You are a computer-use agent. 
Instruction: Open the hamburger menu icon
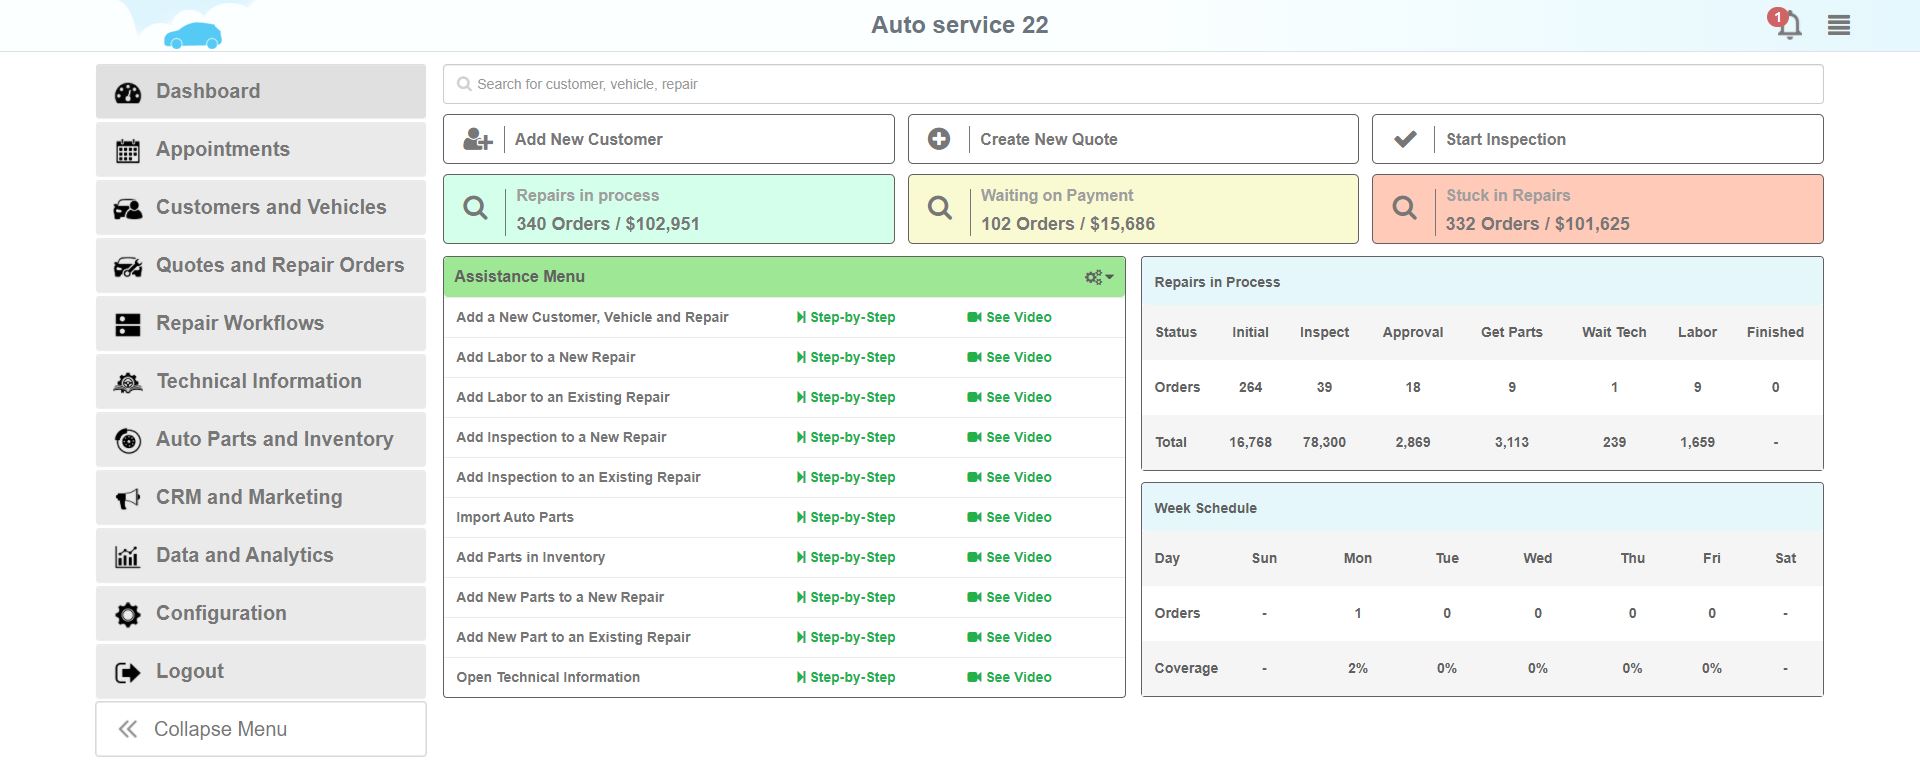click(1838, 26)
